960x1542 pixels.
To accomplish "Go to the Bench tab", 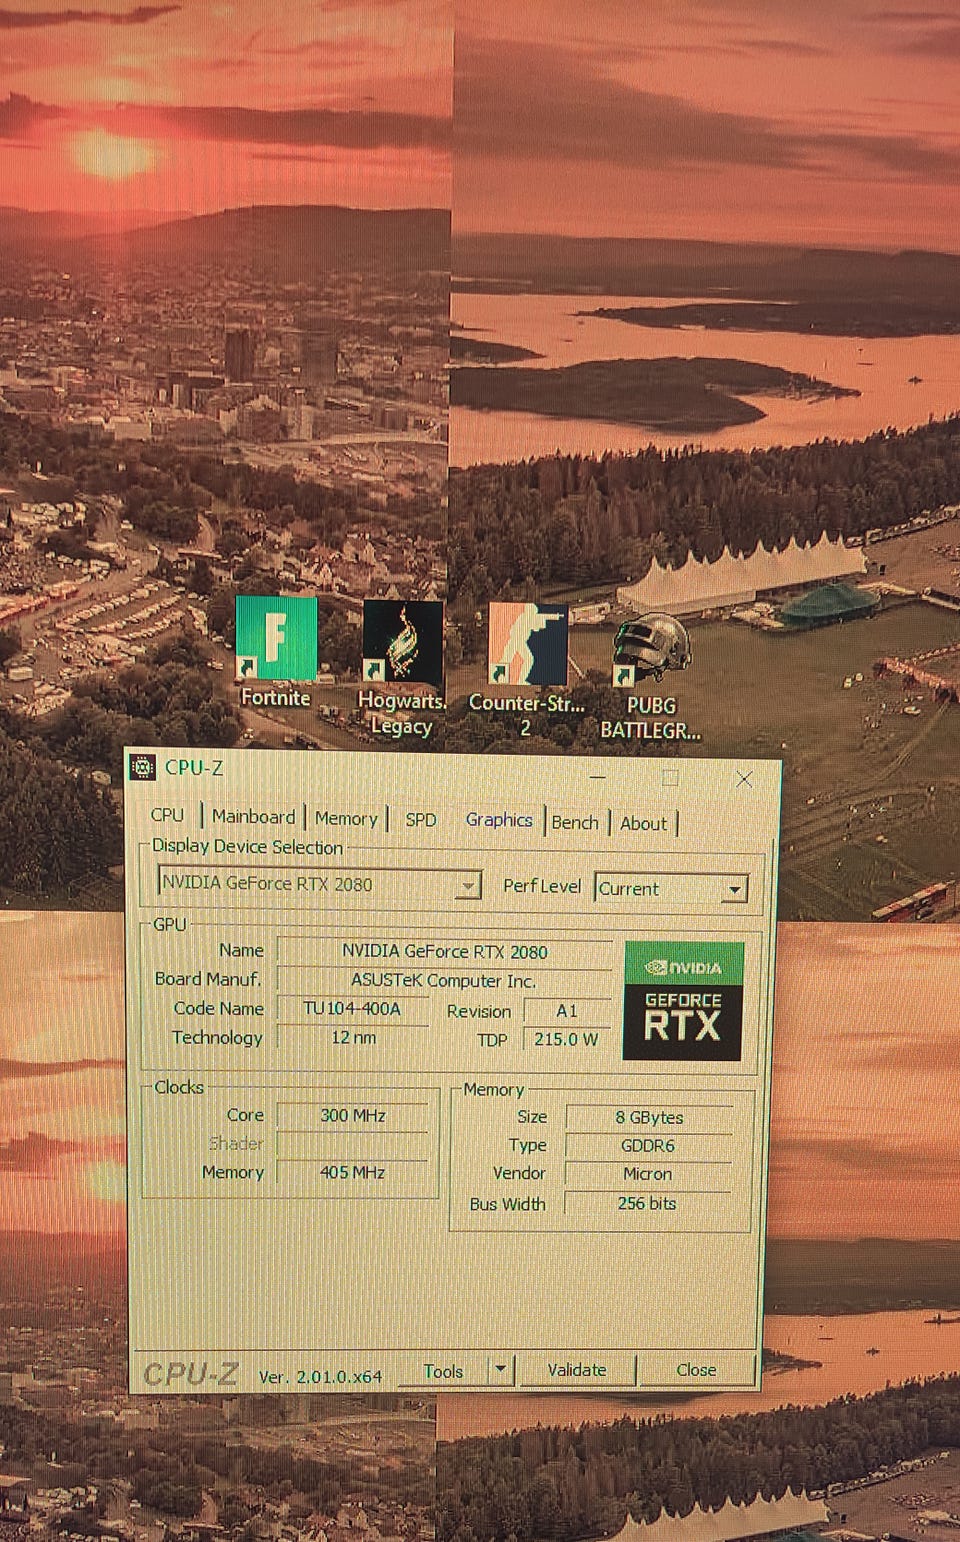I will click(x=575, y=822).
